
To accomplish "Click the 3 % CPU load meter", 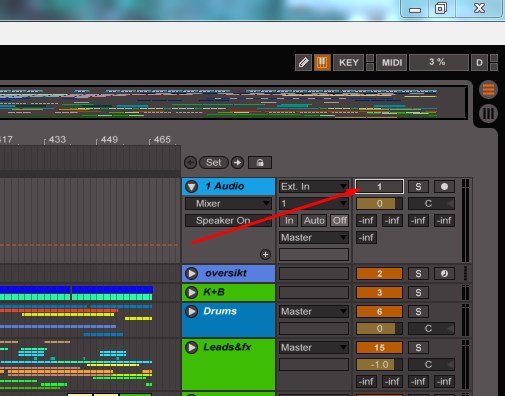I will click(438, 62).
